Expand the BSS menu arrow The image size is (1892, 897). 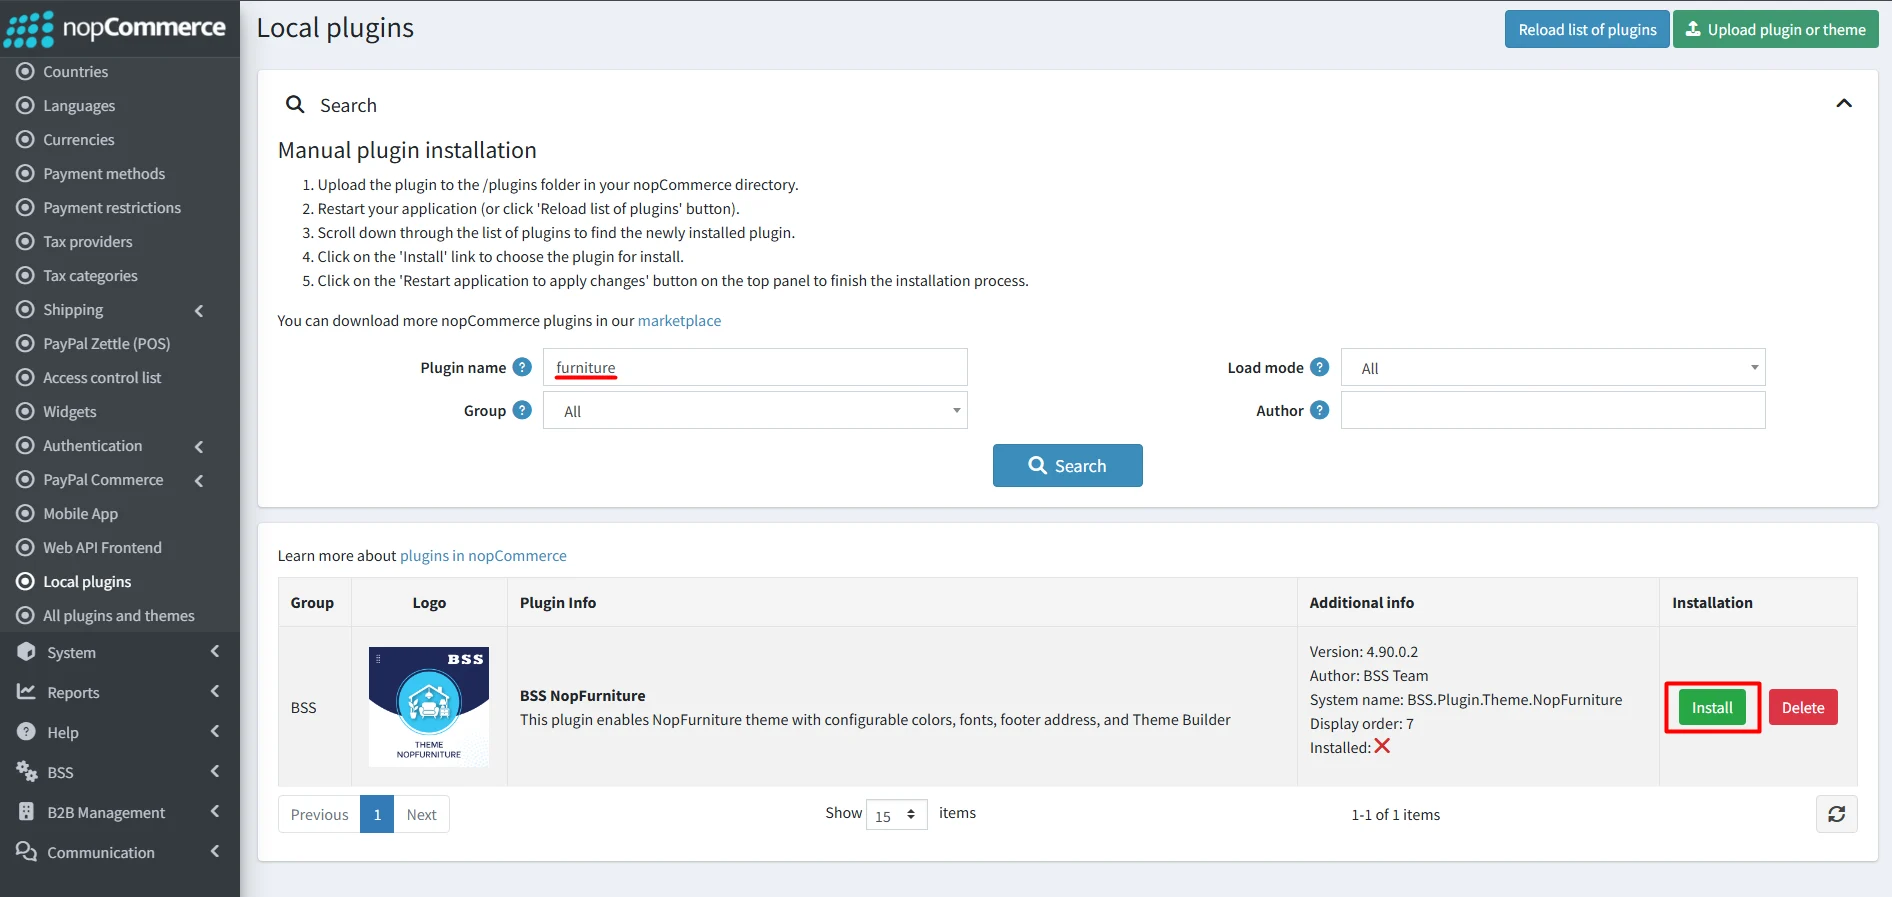(x=215, y=771)
